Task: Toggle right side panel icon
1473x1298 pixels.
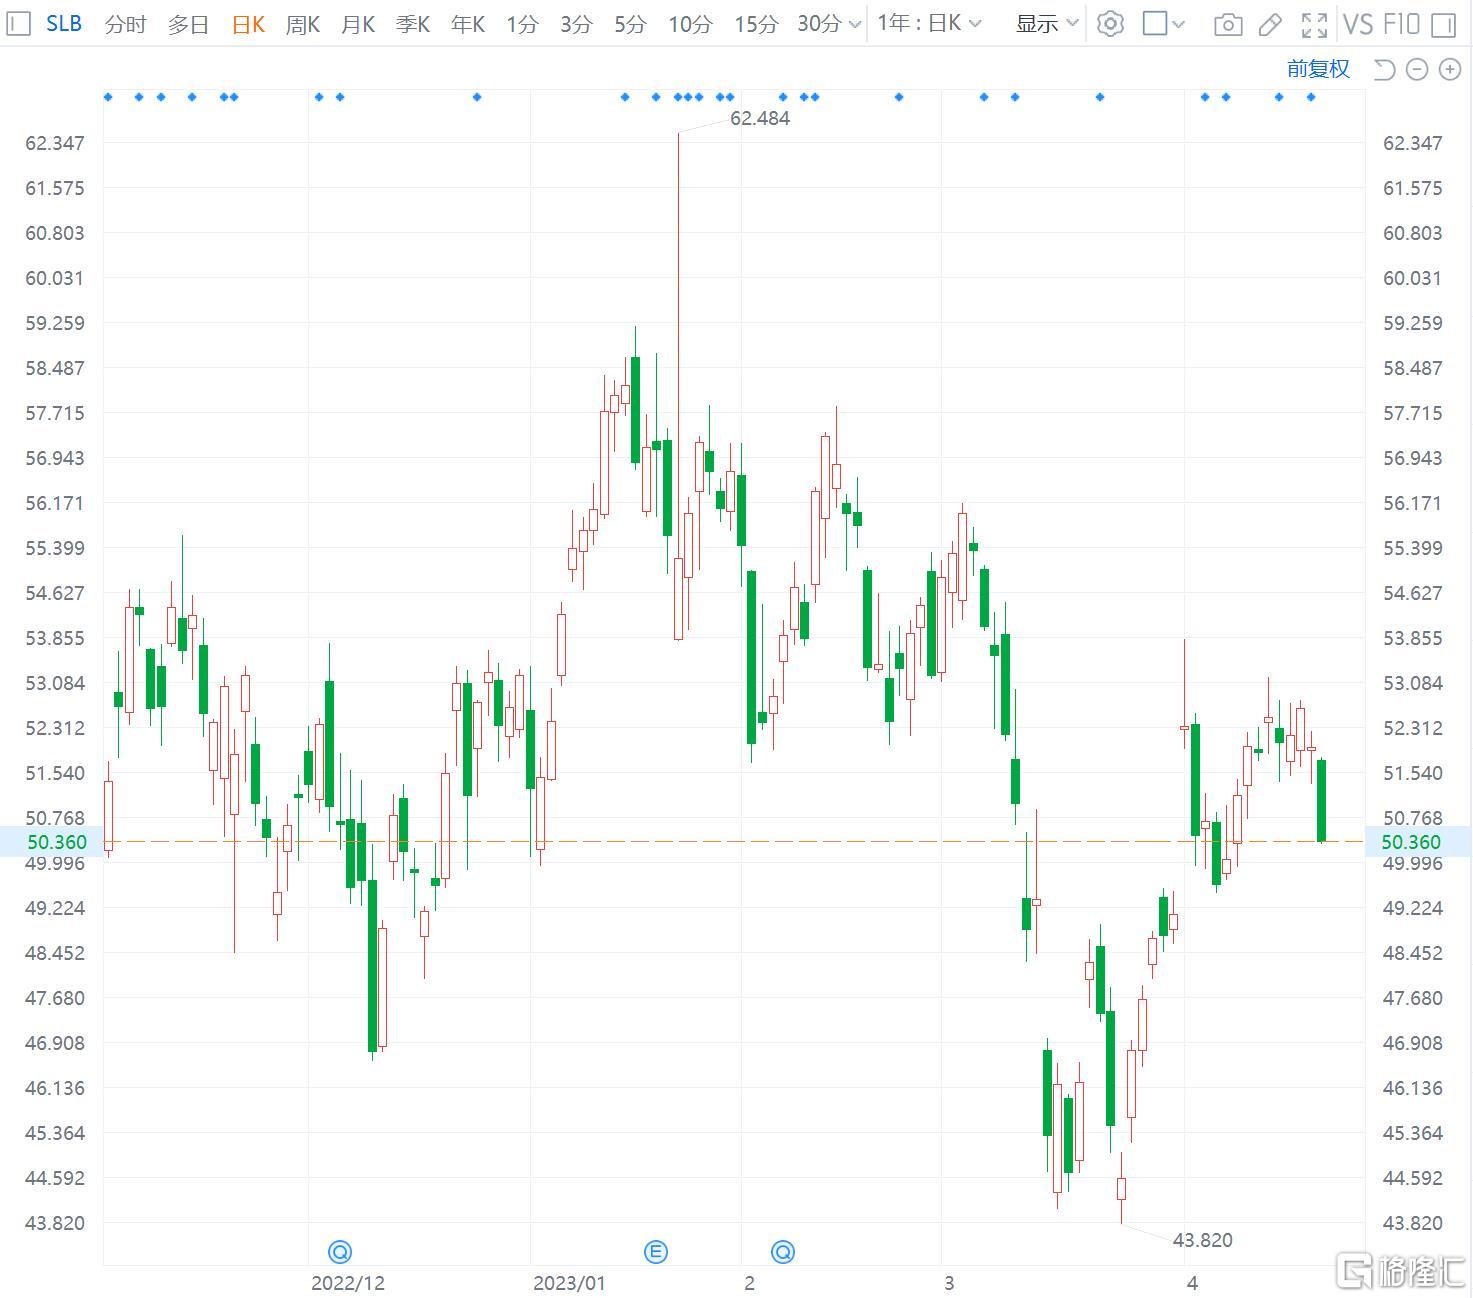Action: click(x=1443, y=25)
